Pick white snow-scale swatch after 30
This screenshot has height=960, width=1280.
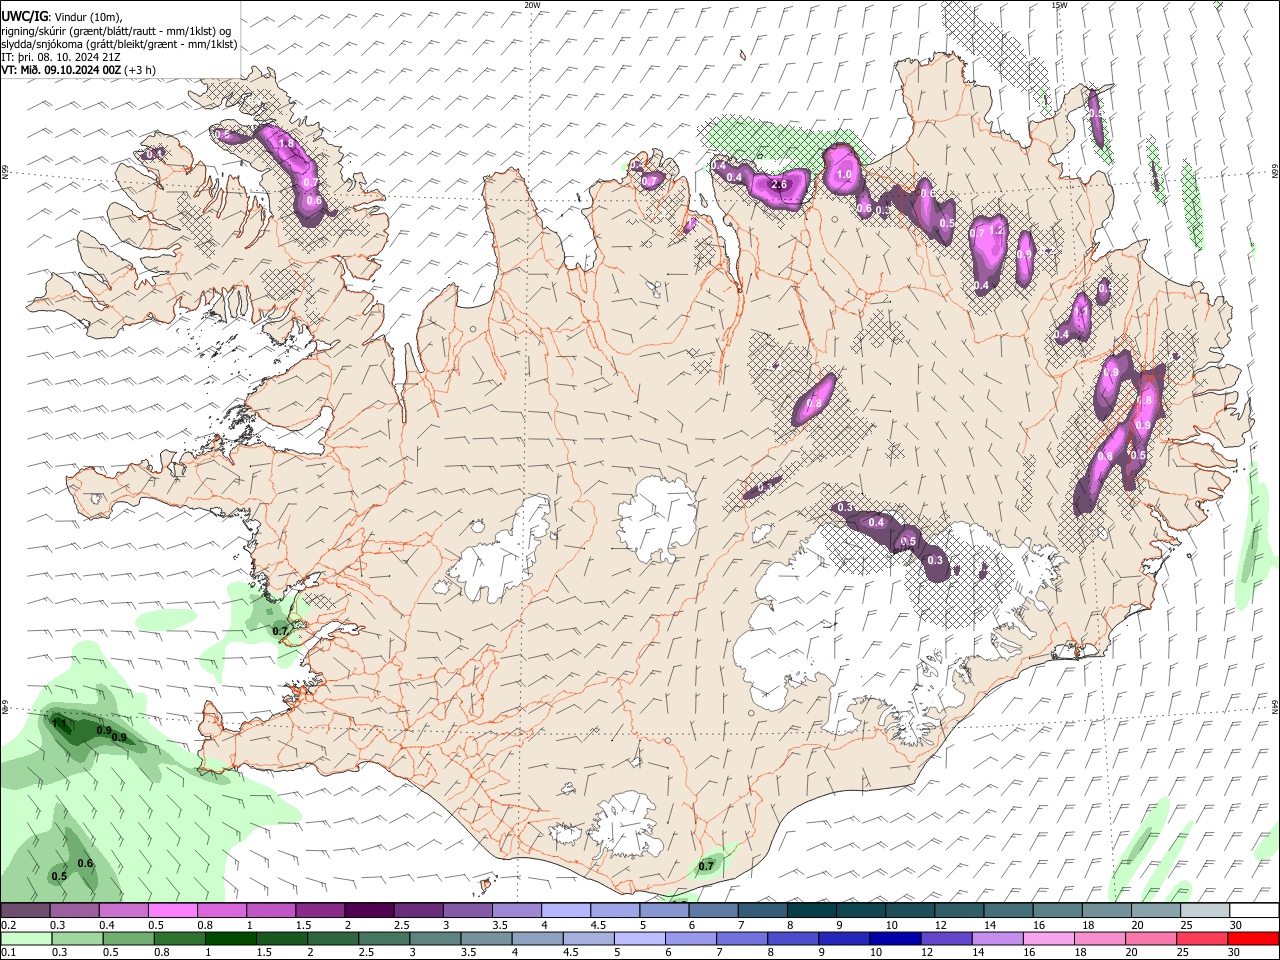pyautogui.click(x=1254, y=910)
